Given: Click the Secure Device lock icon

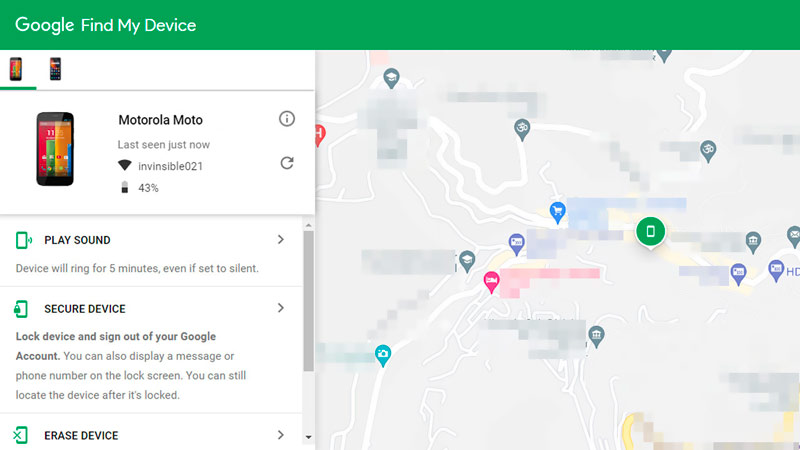Looking at the screenshot, I should pos(23,309).
